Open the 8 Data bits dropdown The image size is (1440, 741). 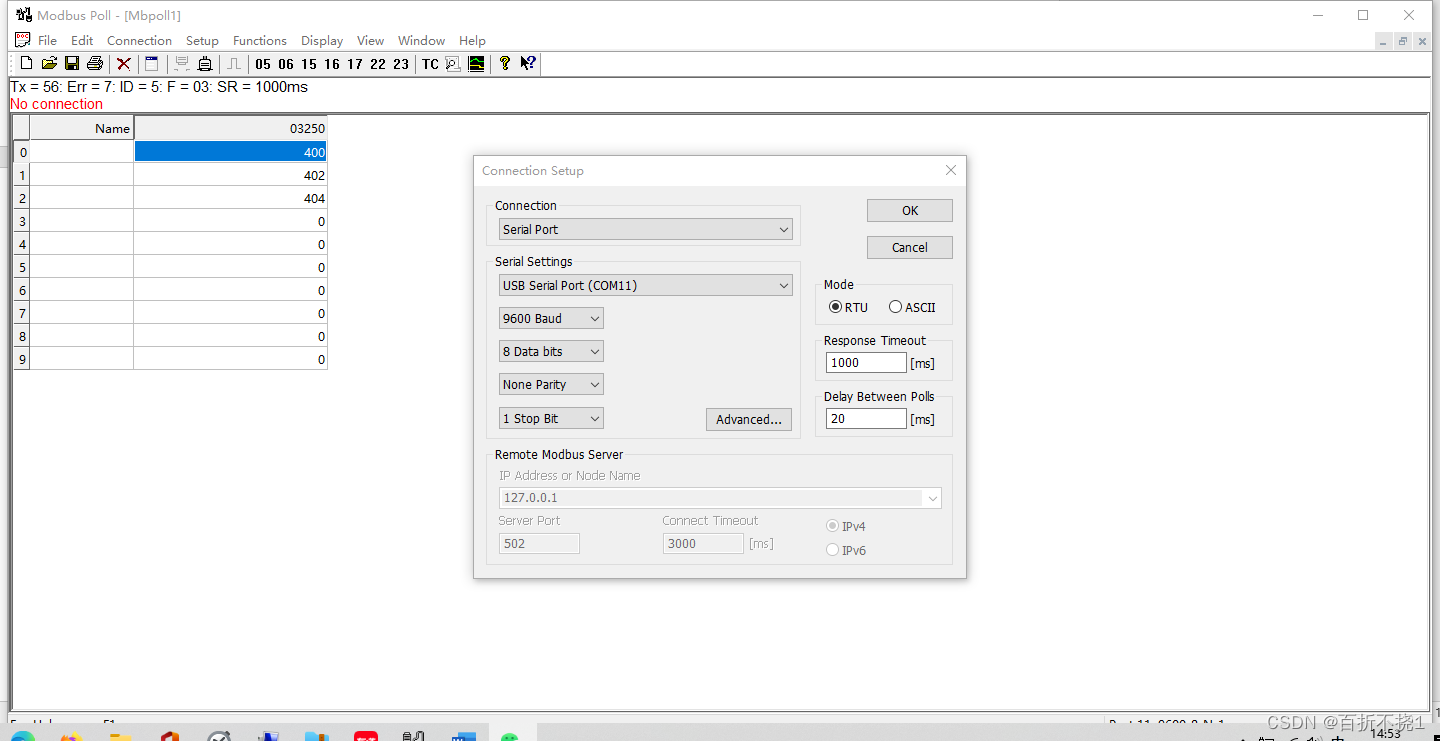[x=551, y=351]
